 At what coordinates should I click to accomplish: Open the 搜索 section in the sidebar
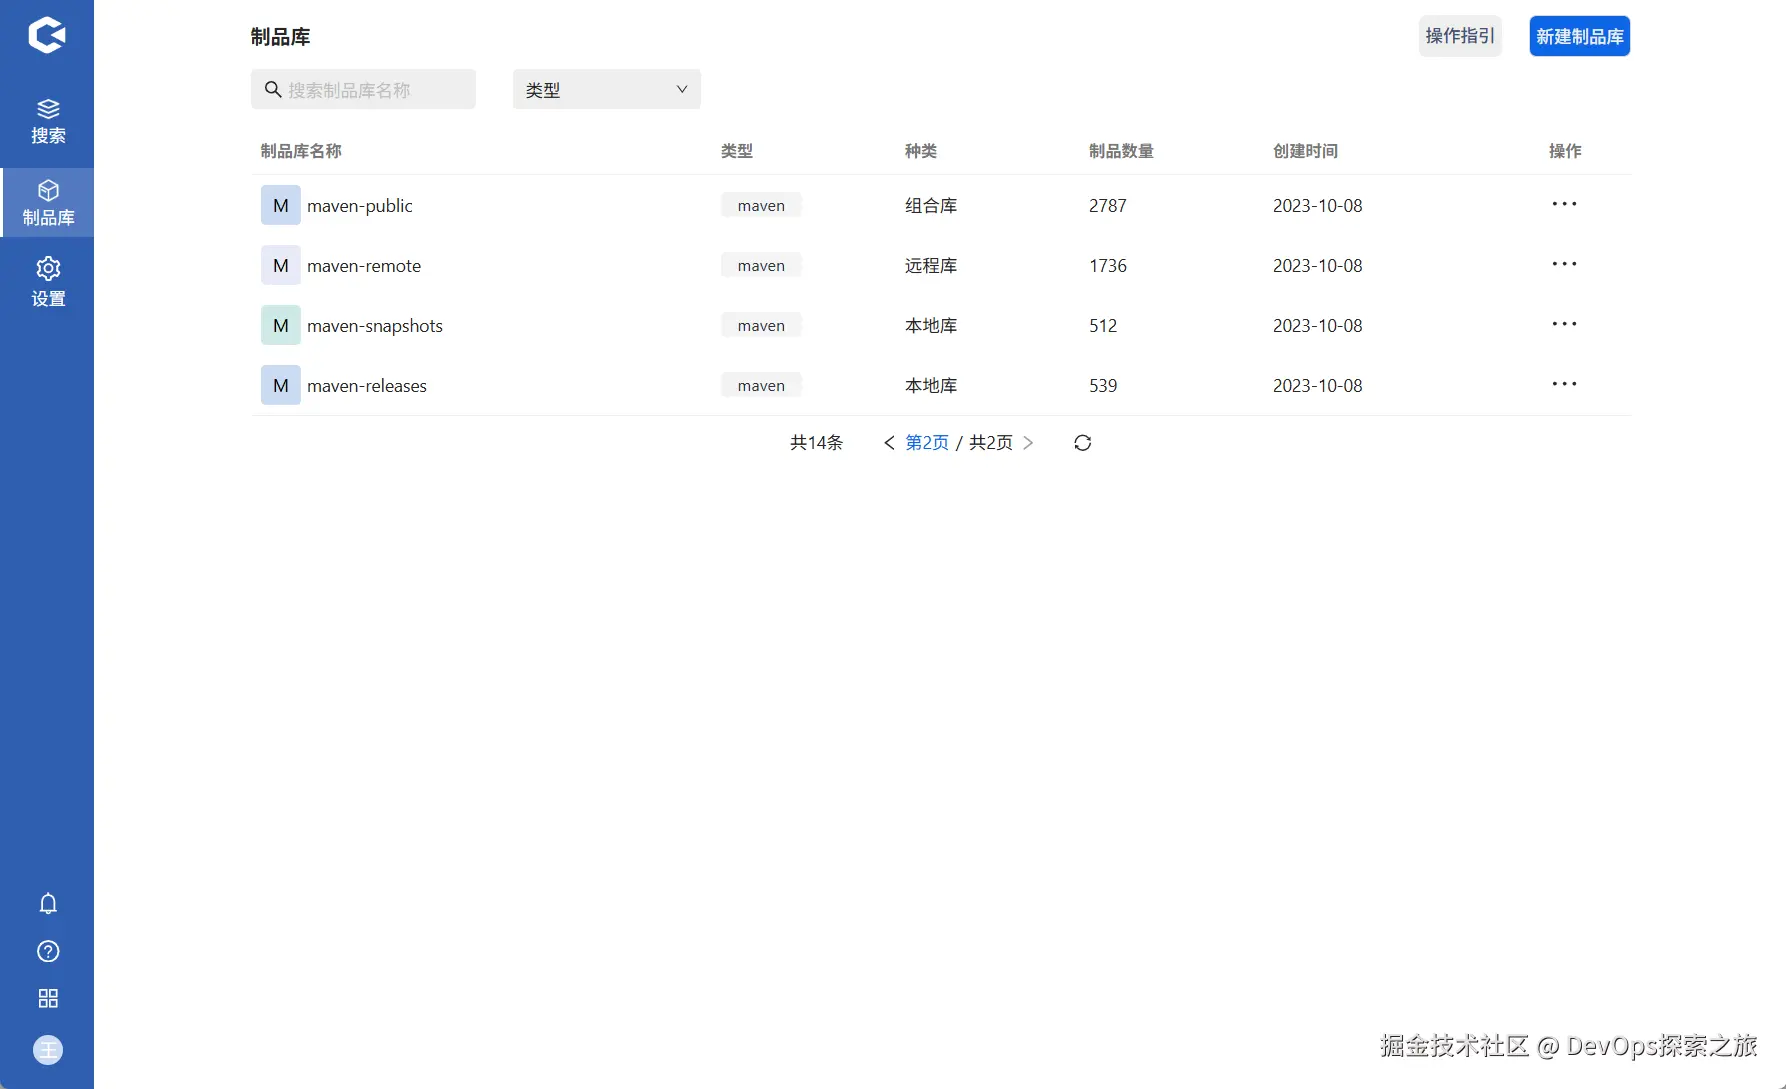coord(47,121)
